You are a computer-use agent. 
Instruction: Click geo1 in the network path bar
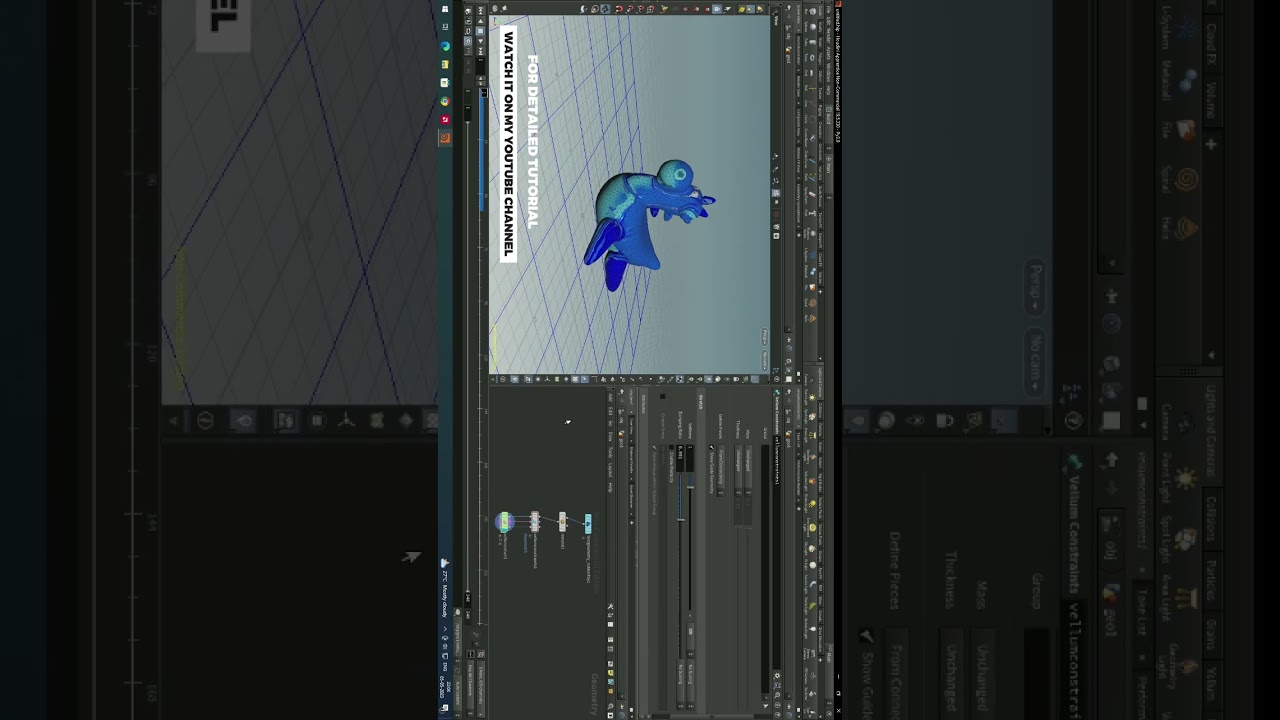pos(621,439)
